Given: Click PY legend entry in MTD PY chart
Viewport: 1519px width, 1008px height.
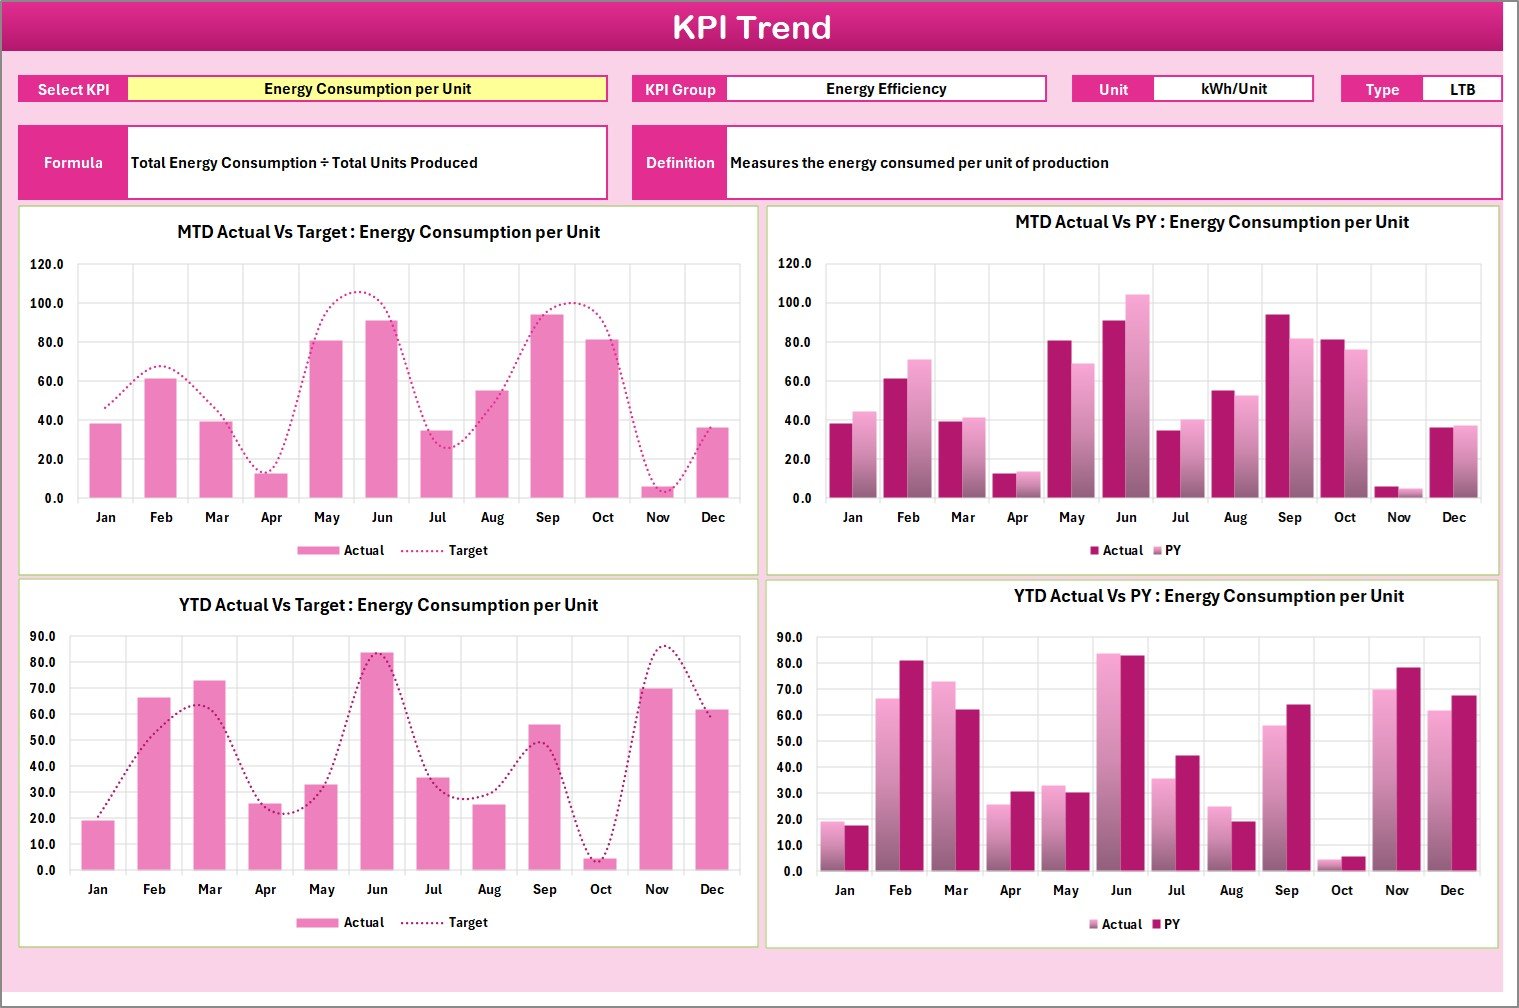Looking at the screenshot, I should (1172, 551).
